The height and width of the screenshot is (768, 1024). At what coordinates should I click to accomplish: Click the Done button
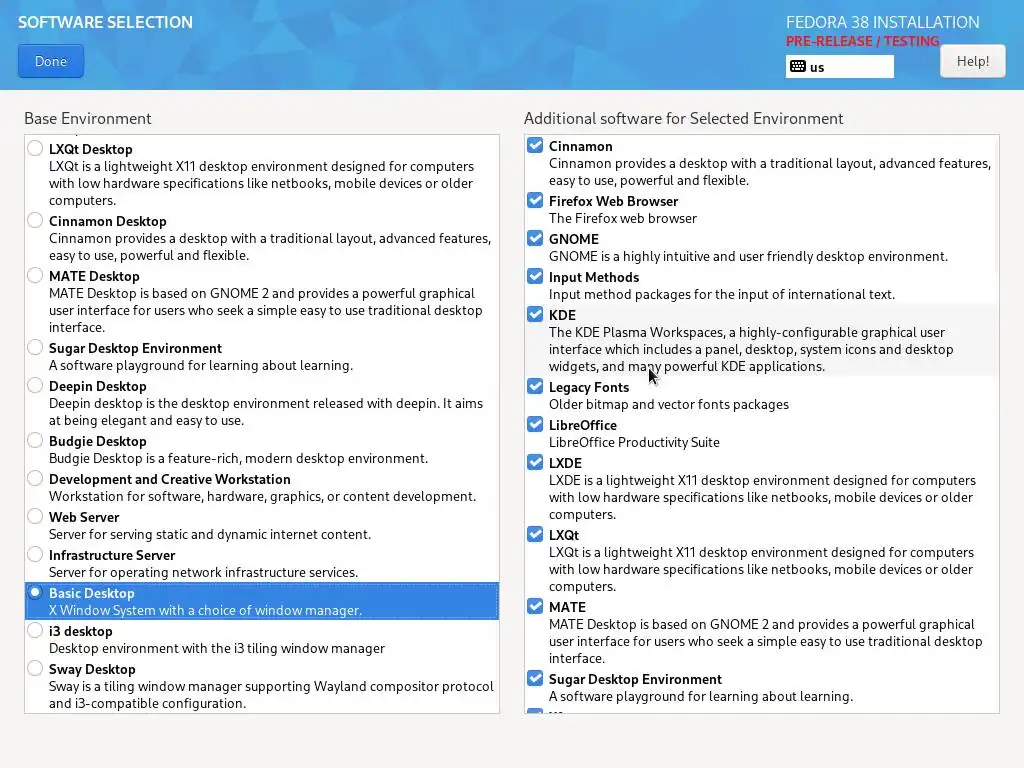click(51, 61)
